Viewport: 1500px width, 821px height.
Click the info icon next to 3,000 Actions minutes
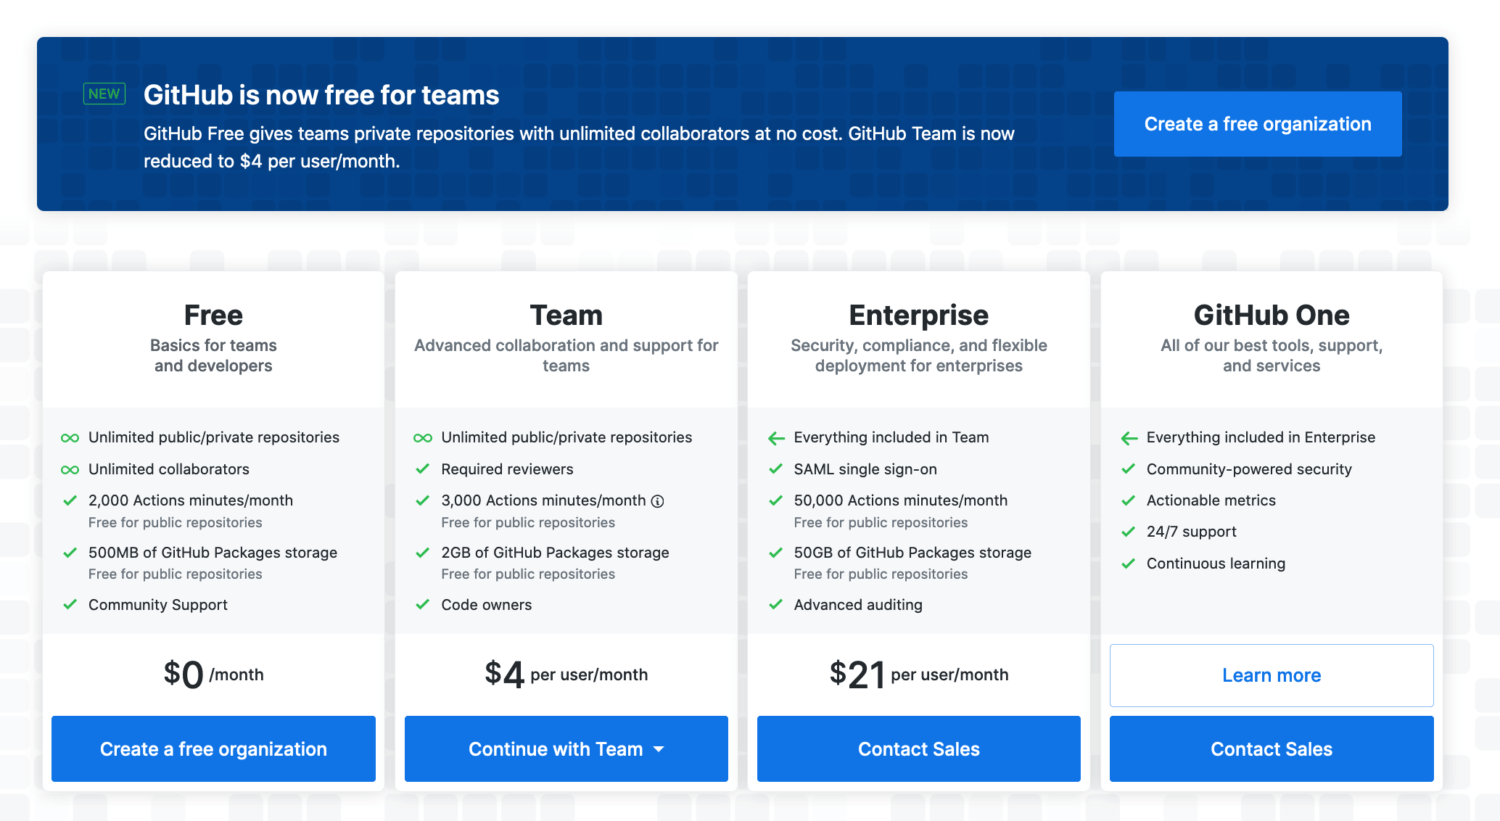[657, 501]
